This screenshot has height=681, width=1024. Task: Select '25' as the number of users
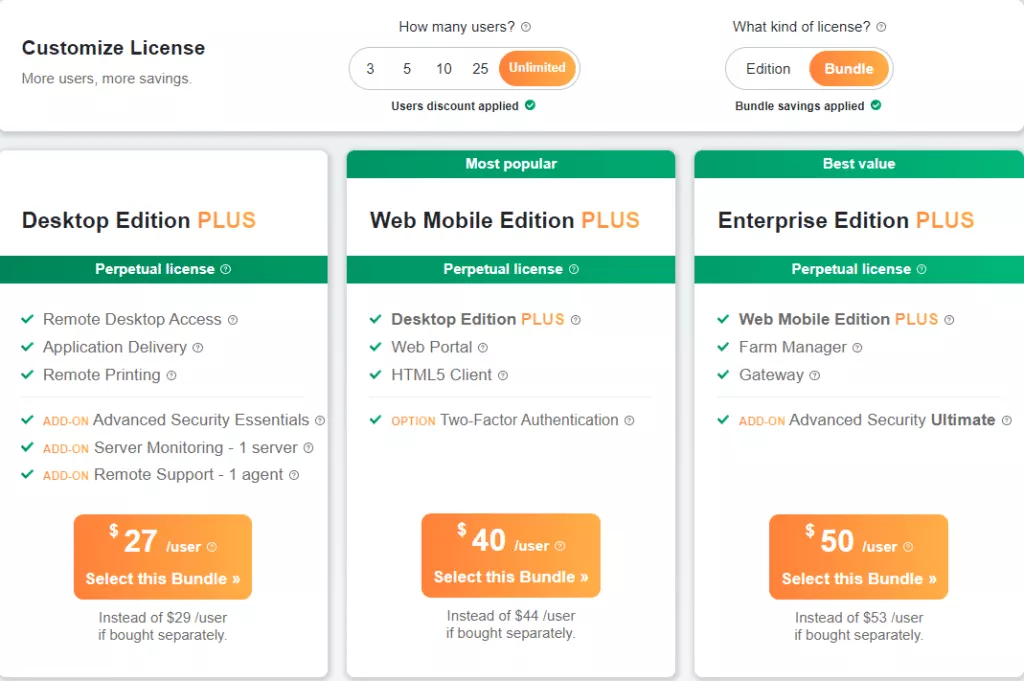(480, 68)
